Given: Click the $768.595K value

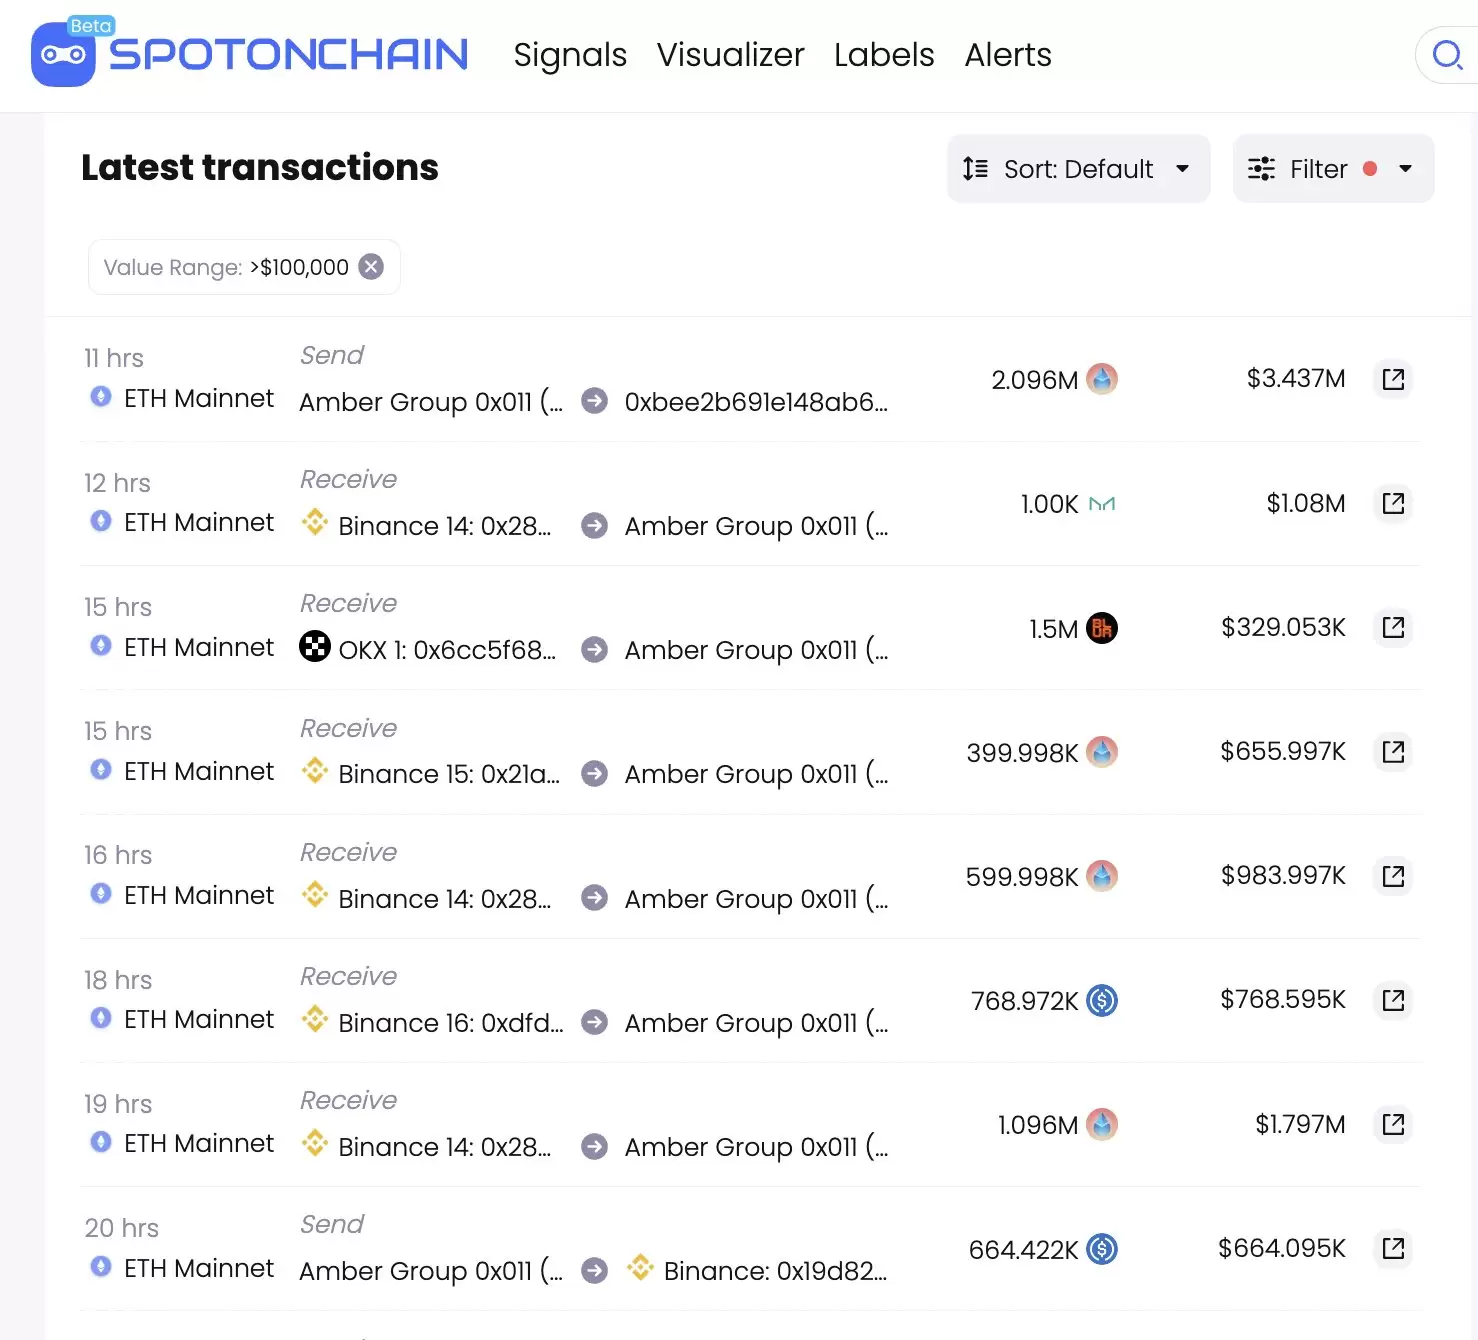Looking at the screenshot, I should [x=1283, y=999].
